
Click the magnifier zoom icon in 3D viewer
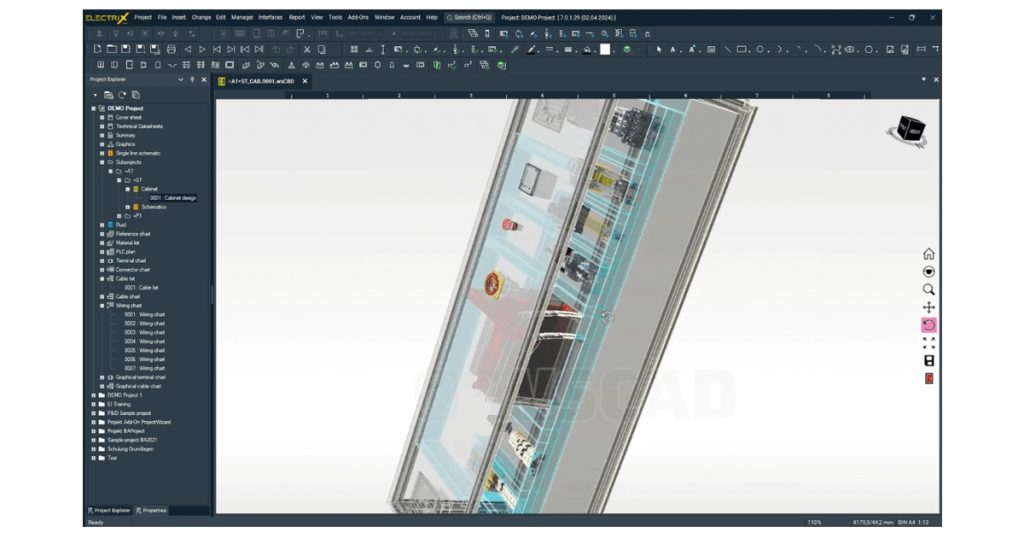(929, 289)
